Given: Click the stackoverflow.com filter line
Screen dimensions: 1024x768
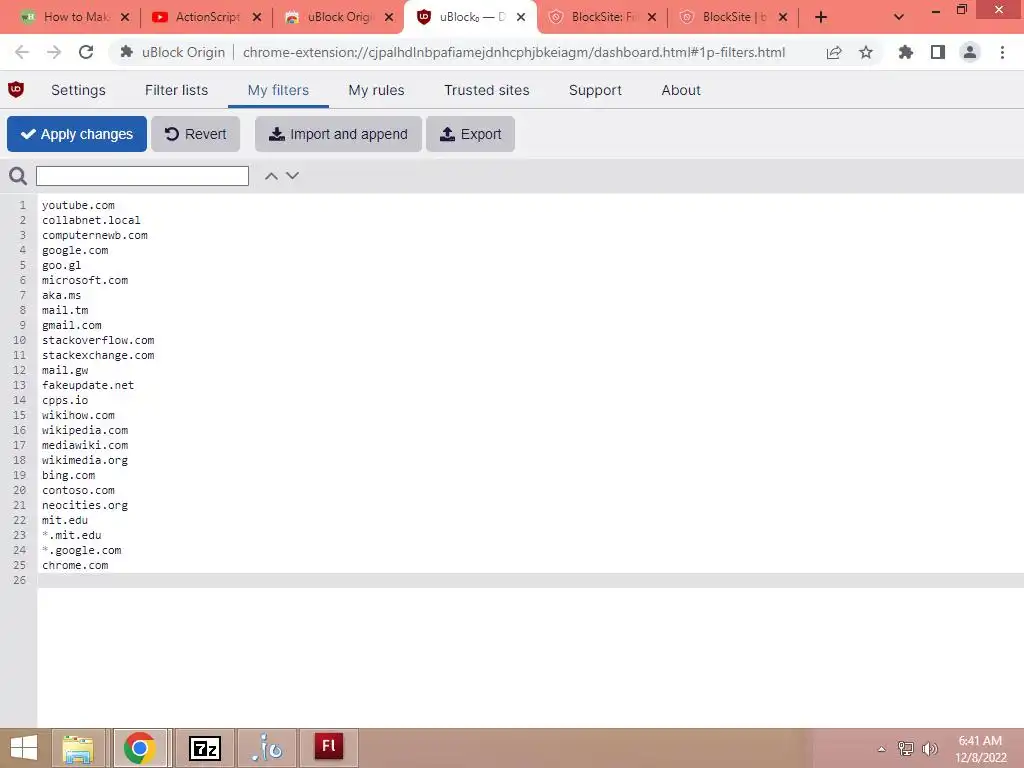Looking at the screenshot, I should click(98, 340).
